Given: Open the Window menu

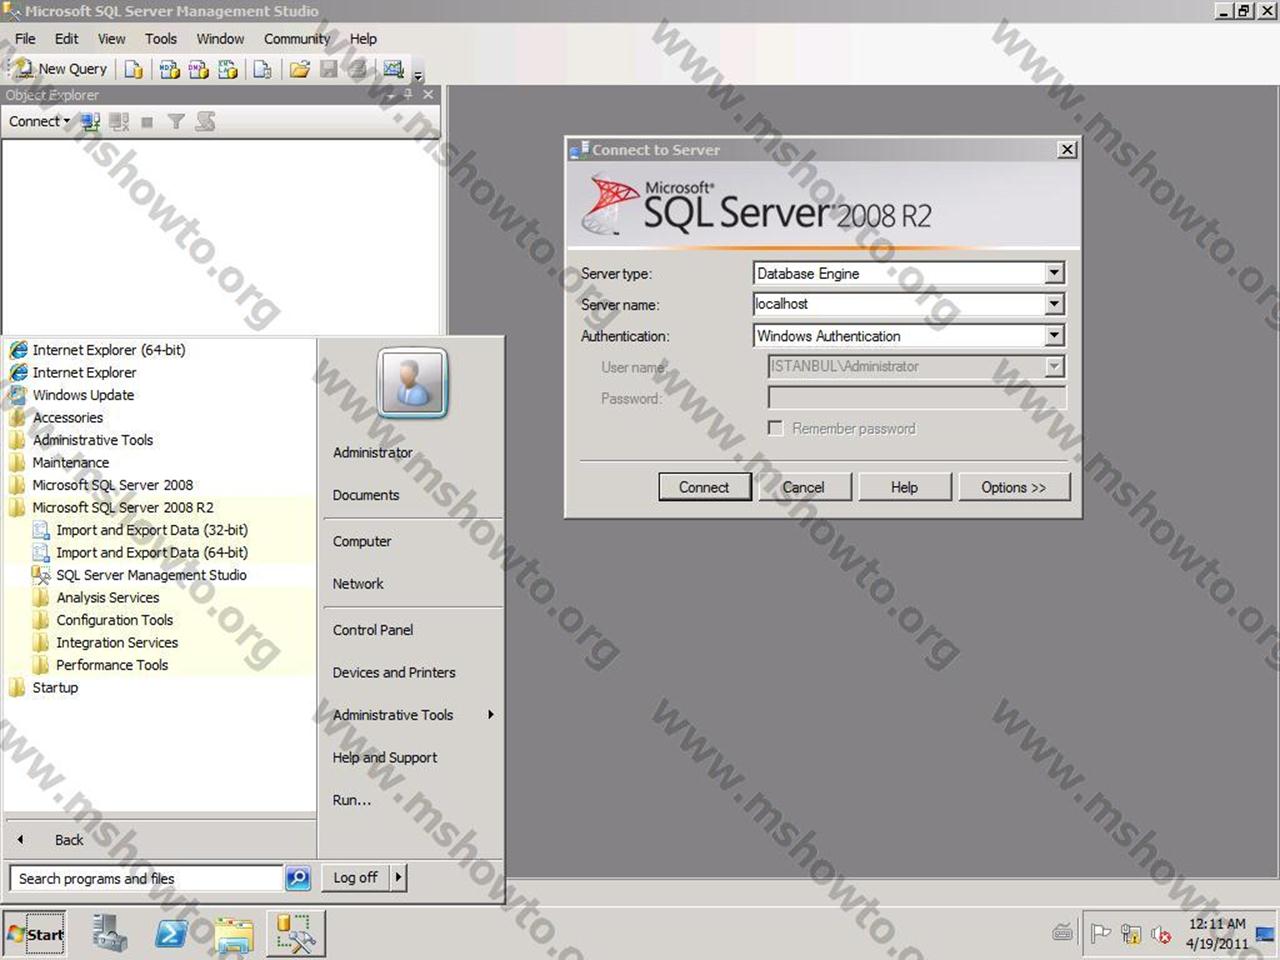Looking at the screenshot, I should 220,39.
